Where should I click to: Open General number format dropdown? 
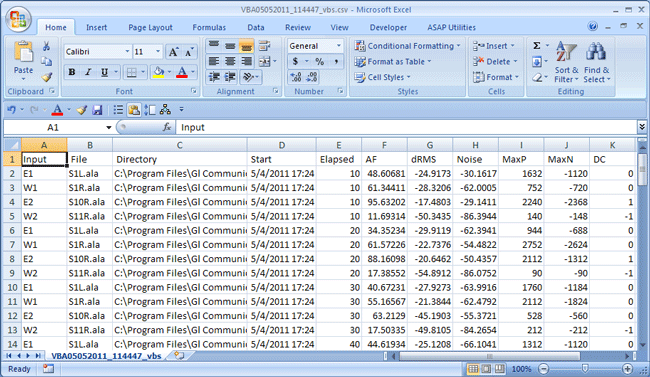coord(339,46)
